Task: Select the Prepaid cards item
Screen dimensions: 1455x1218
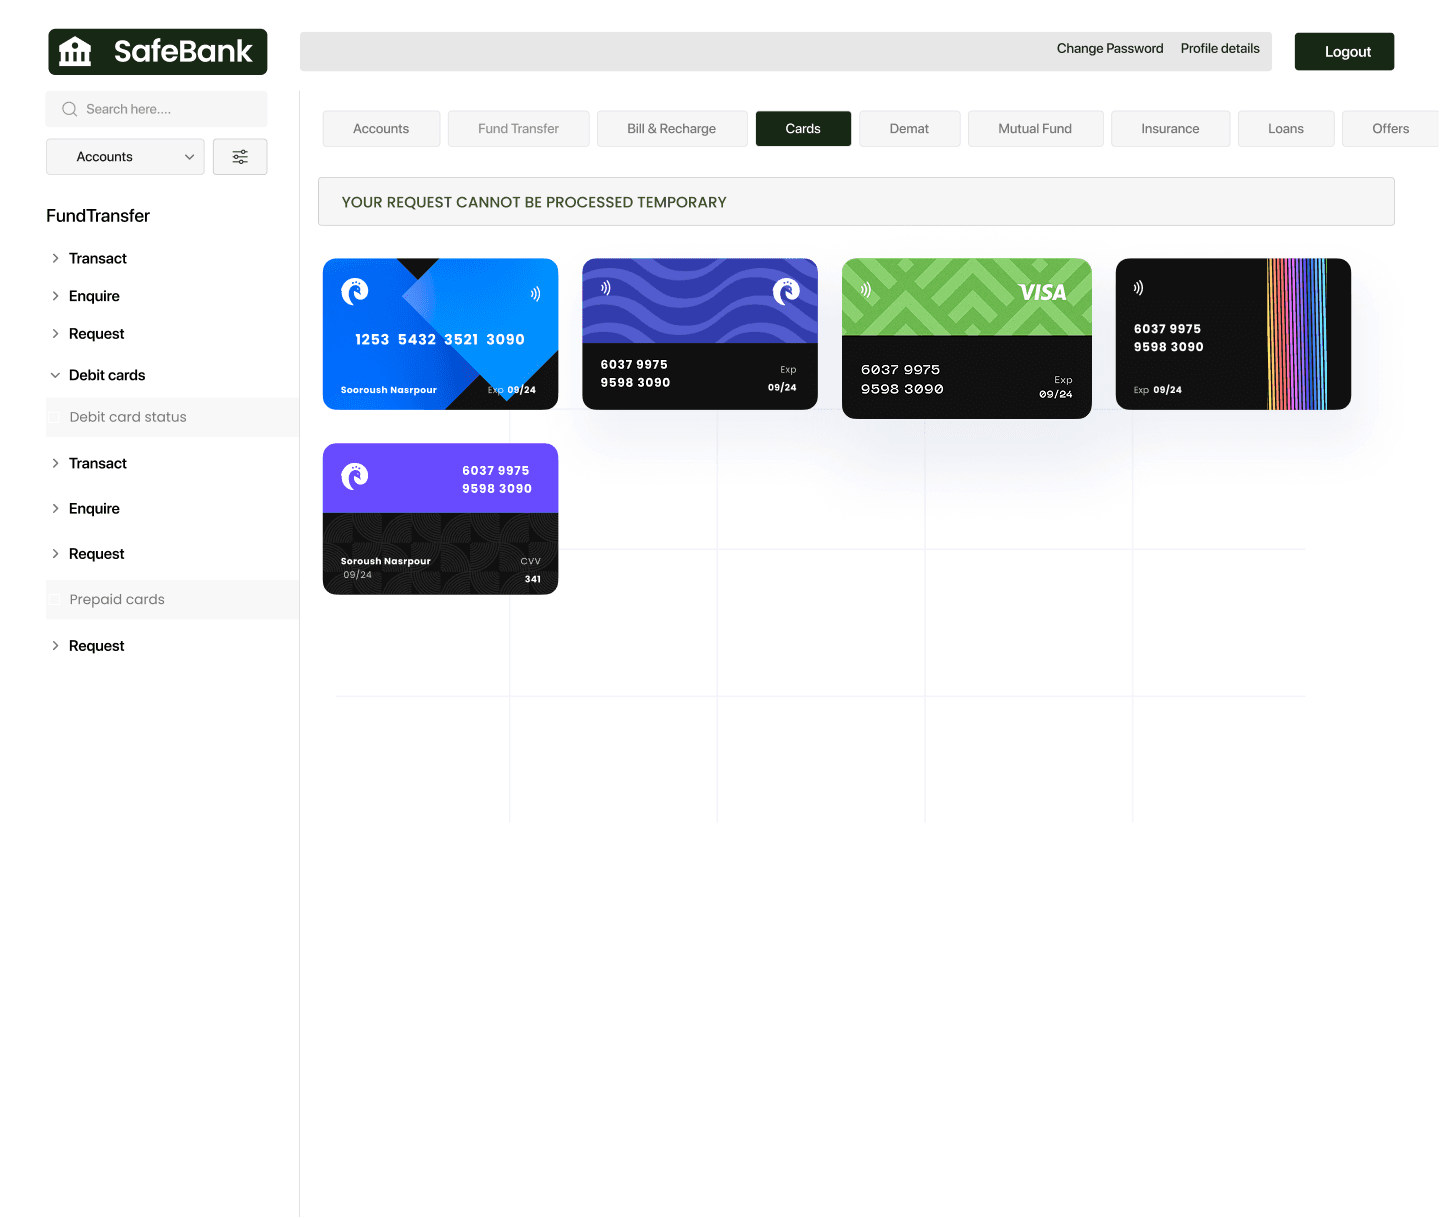Action: 172,600
